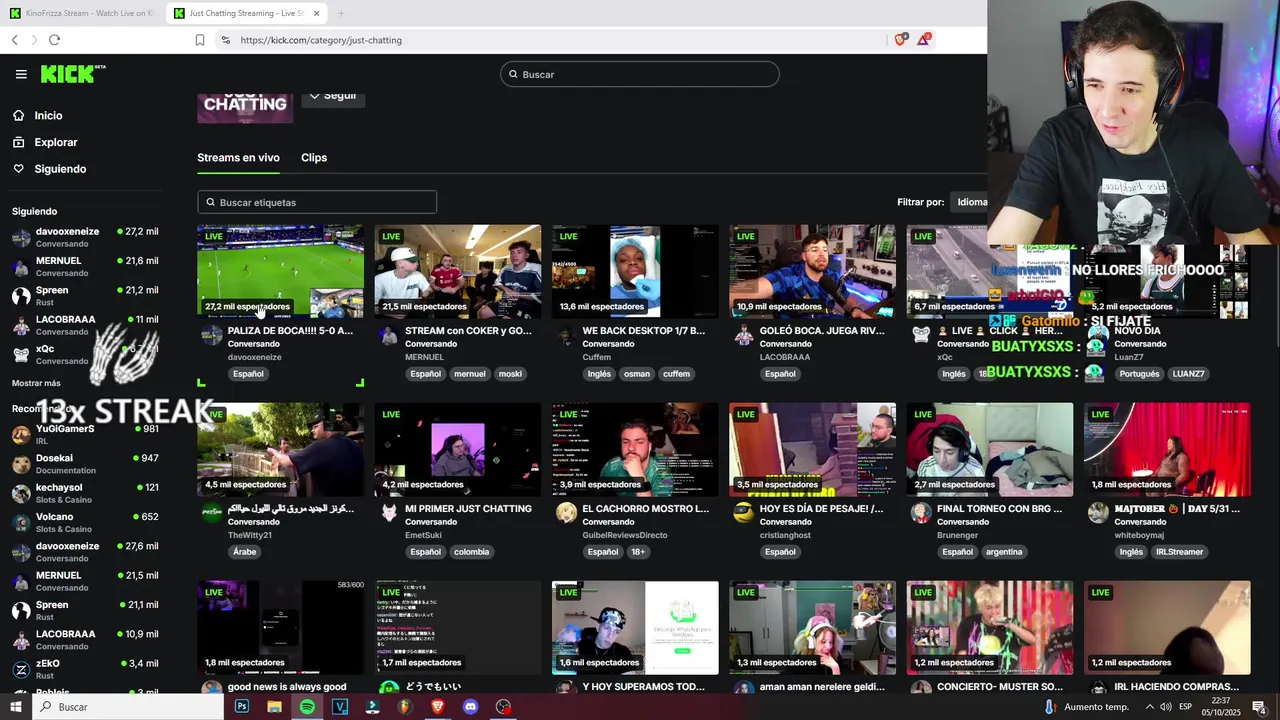The width and height of the screenshot is (1280, 720).
Task: Open Spotify from the taskbar
Action: [307, 707]
